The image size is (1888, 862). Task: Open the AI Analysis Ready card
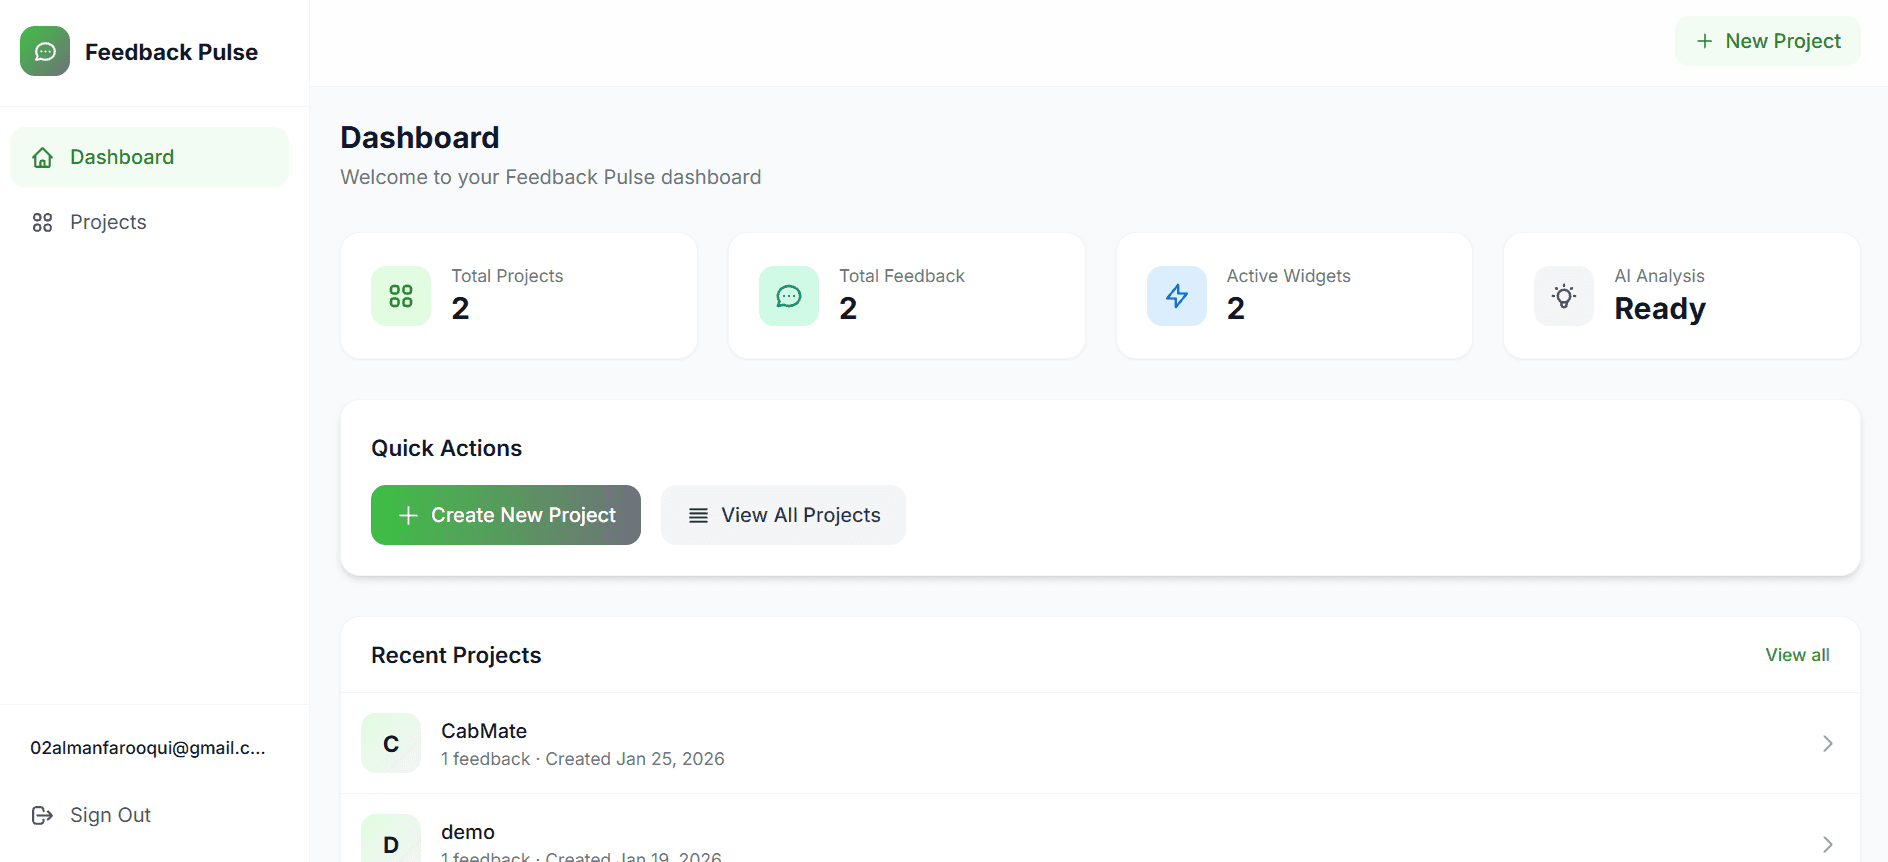coord(1681,296)
